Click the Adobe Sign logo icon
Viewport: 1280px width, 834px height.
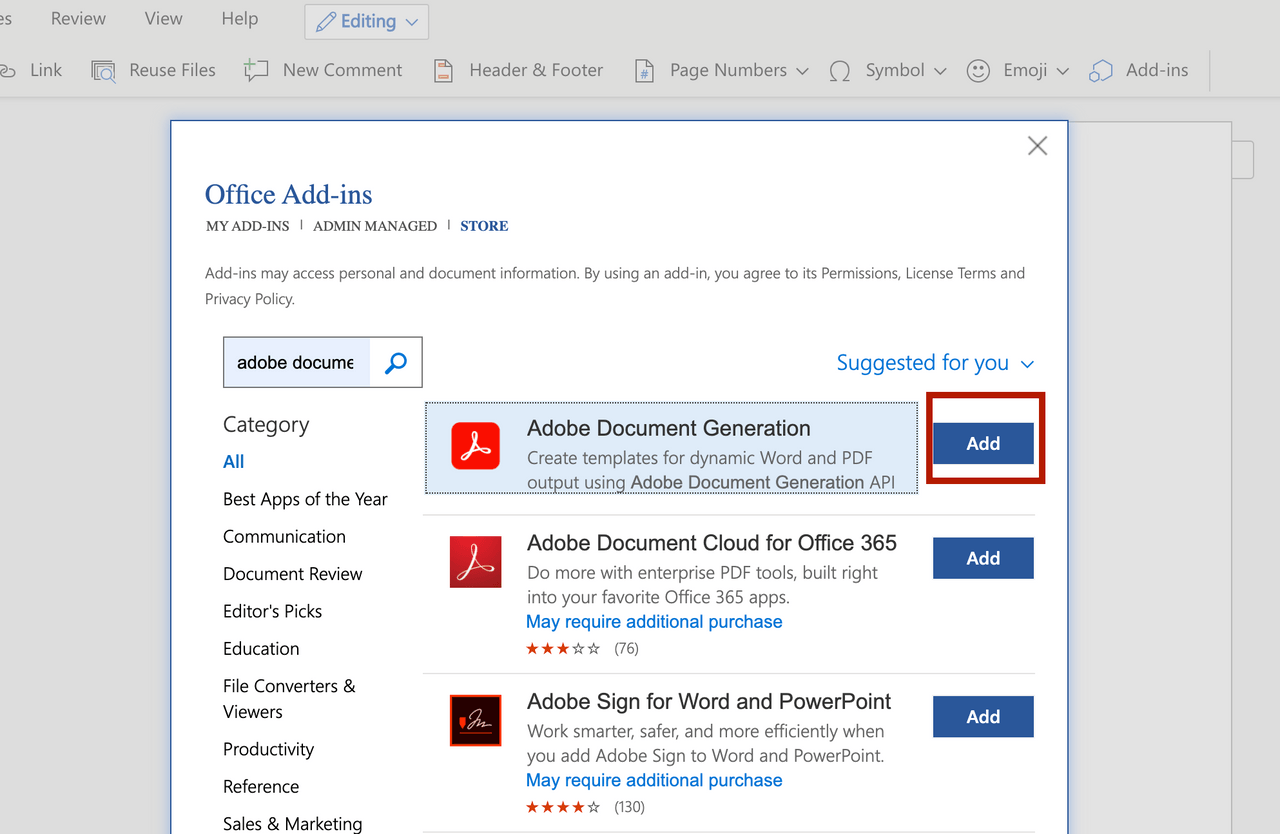click(475, 720)
